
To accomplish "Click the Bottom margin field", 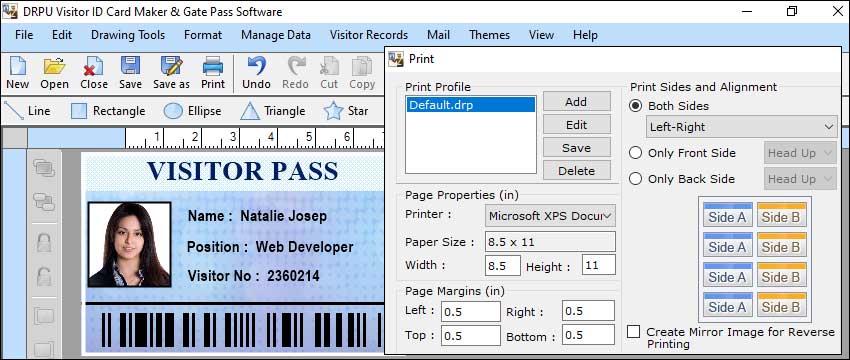I will coord(589,335).
